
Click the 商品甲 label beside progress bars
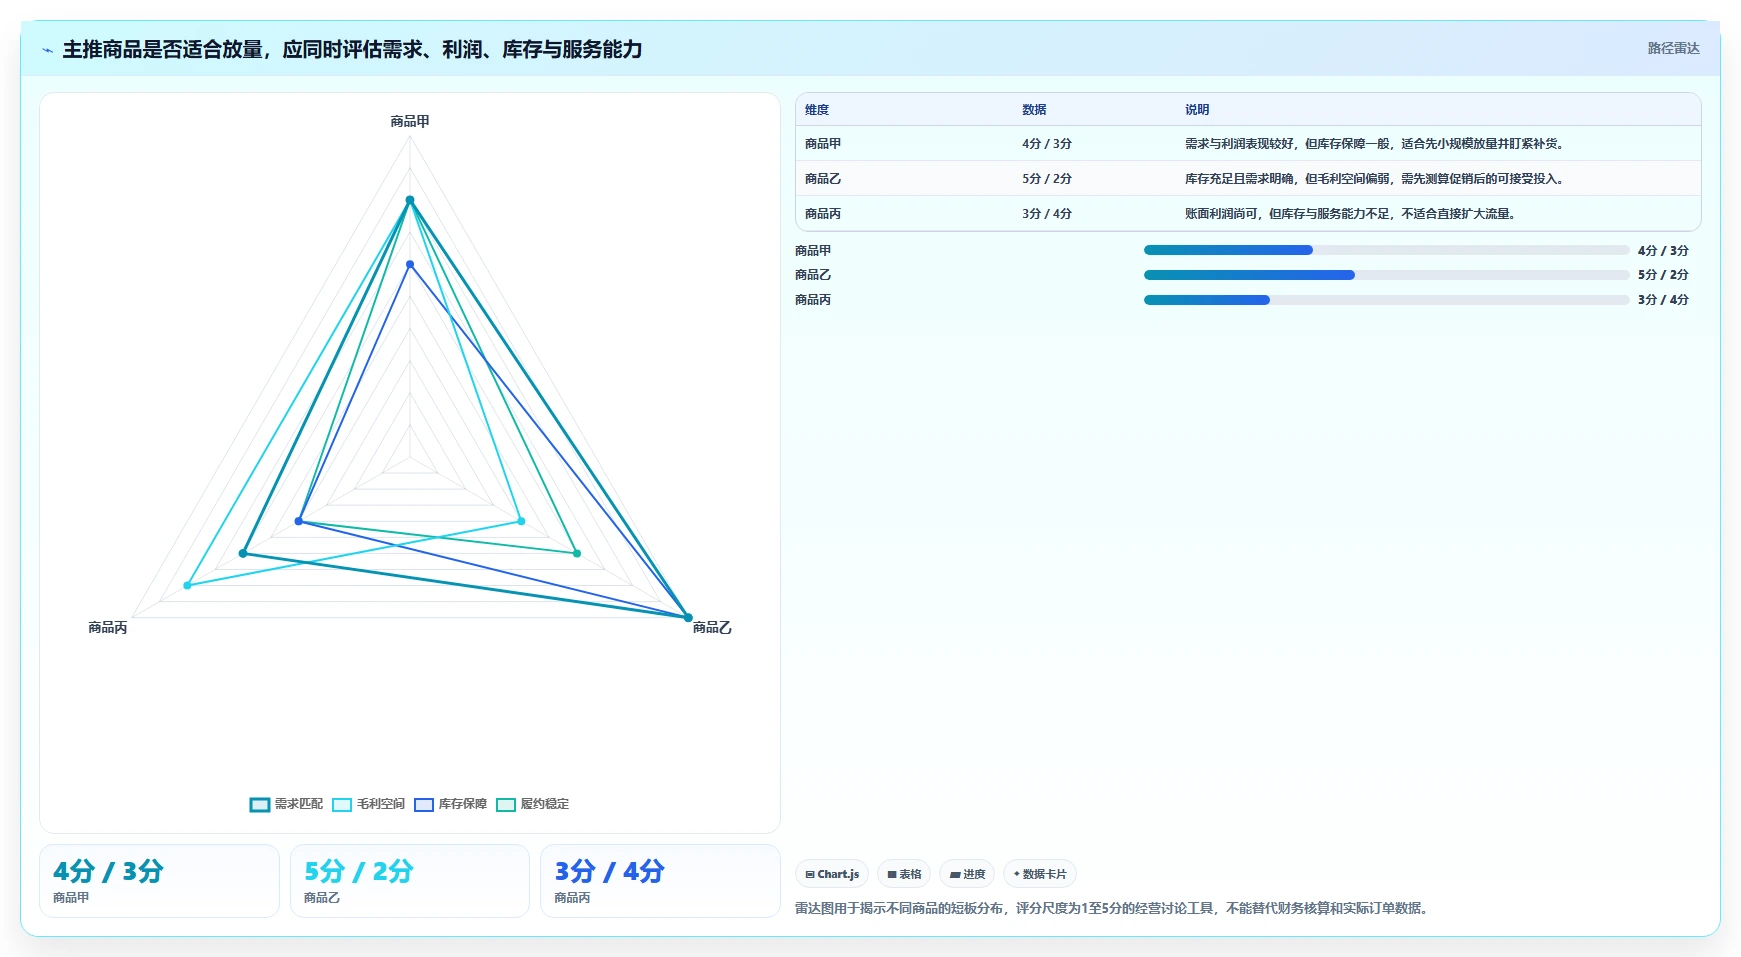(x=813, y=251)
